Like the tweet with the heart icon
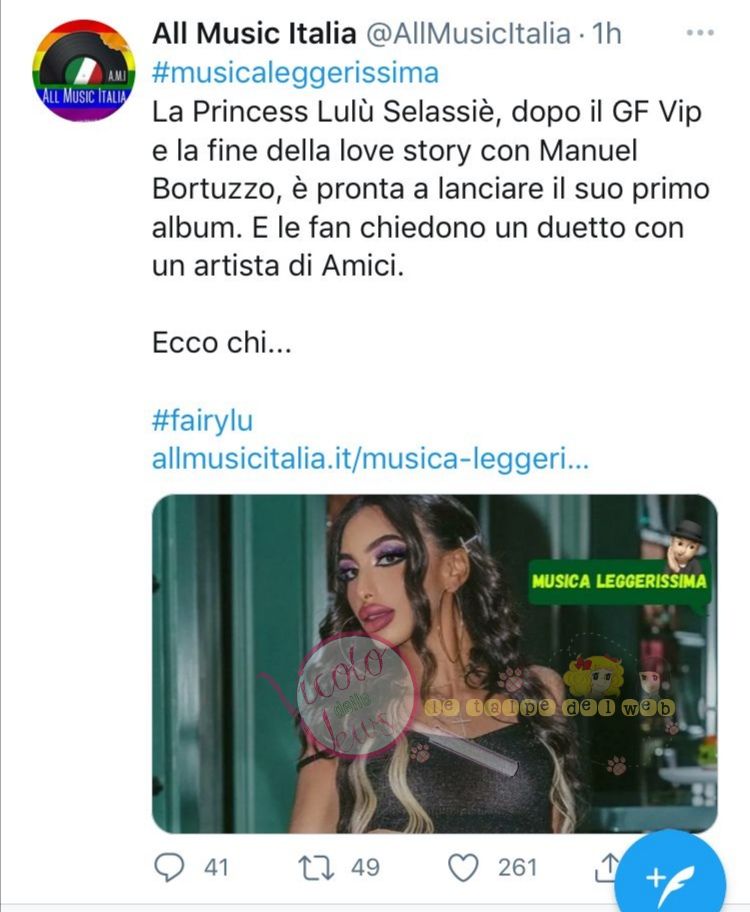 tap(463, 868)
